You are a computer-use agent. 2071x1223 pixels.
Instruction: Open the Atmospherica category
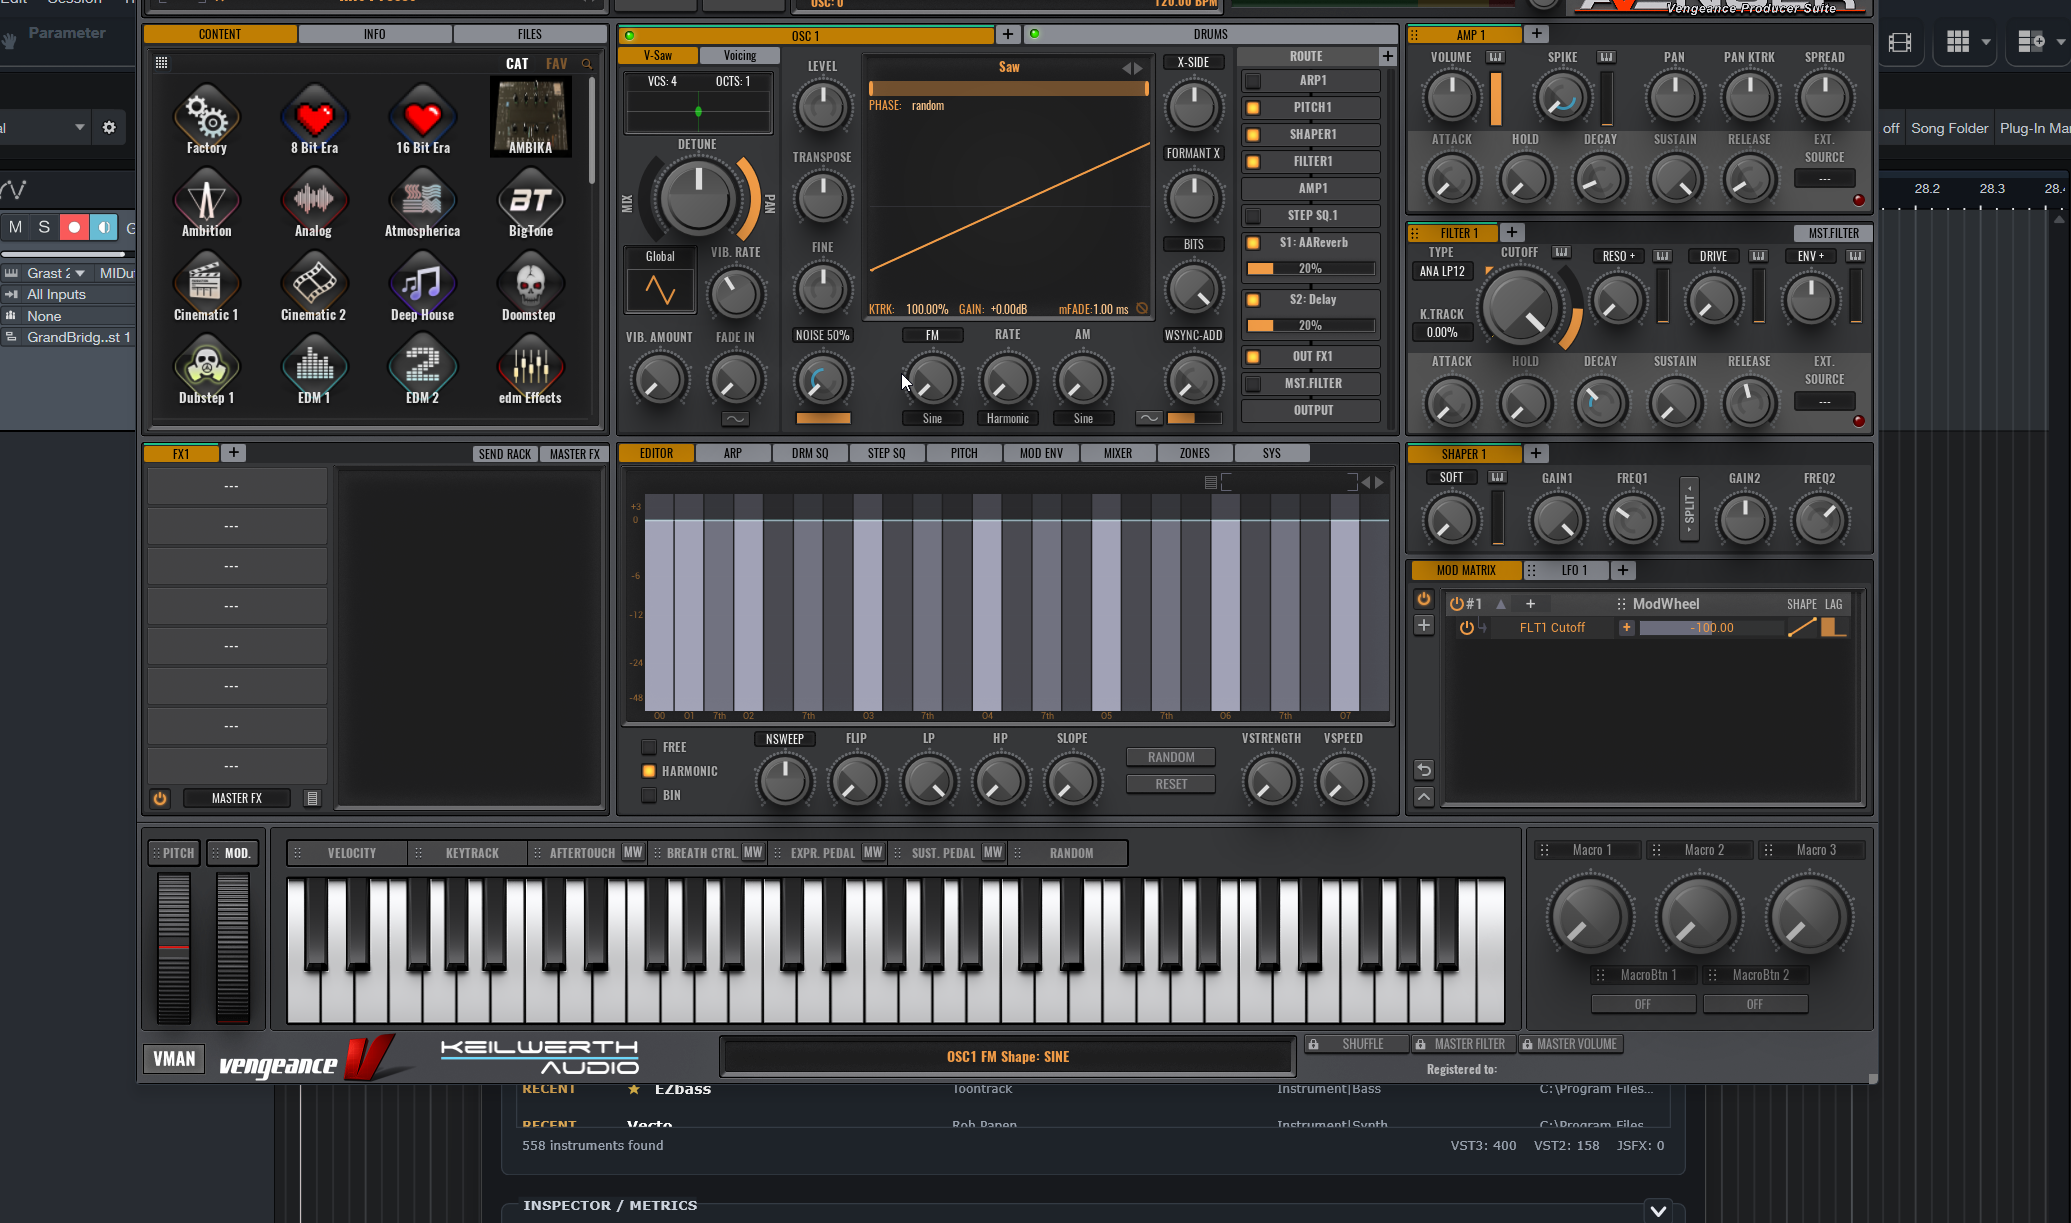(x=422, y=203)
